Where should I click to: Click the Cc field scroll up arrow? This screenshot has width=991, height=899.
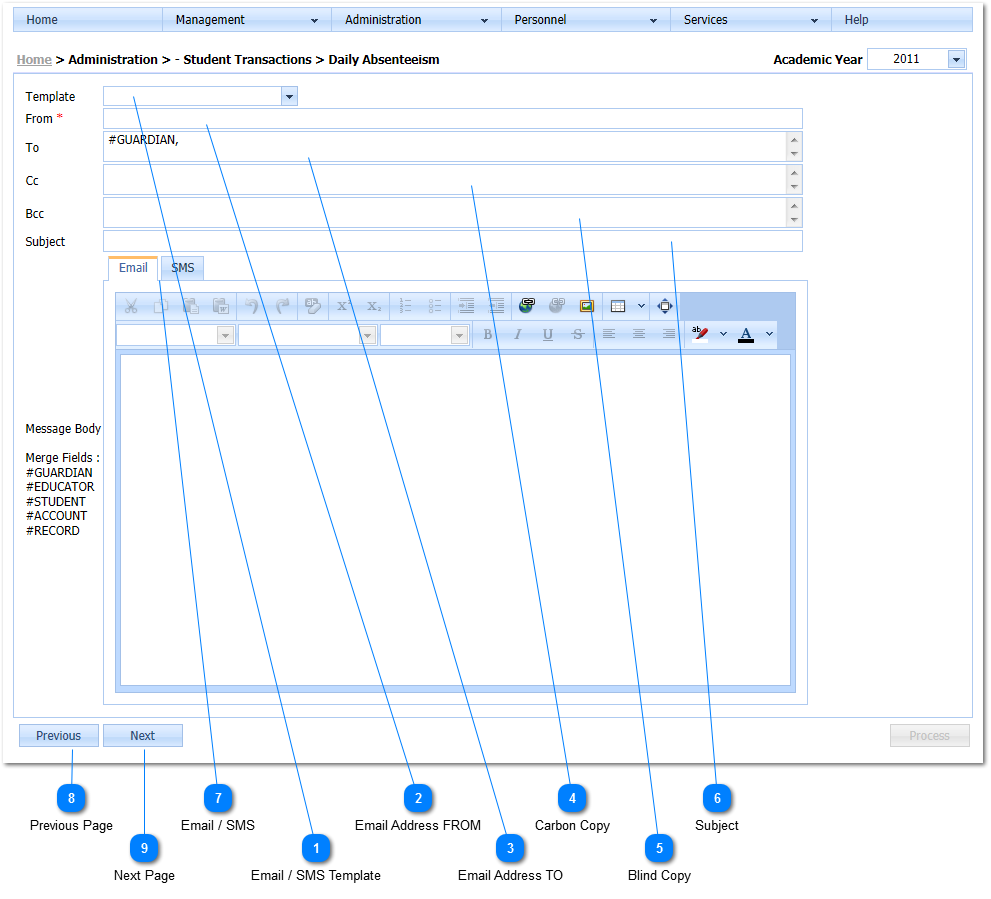794,173
